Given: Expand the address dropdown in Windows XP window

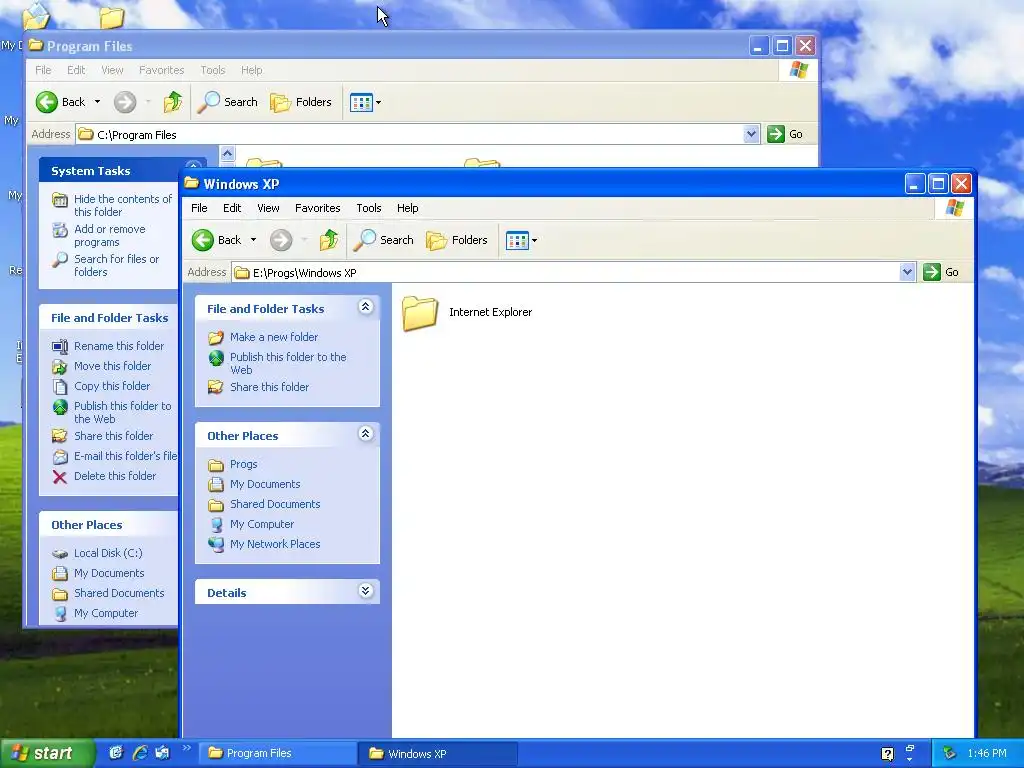Looking at the screenshot, I should click(x=907, y=272).
